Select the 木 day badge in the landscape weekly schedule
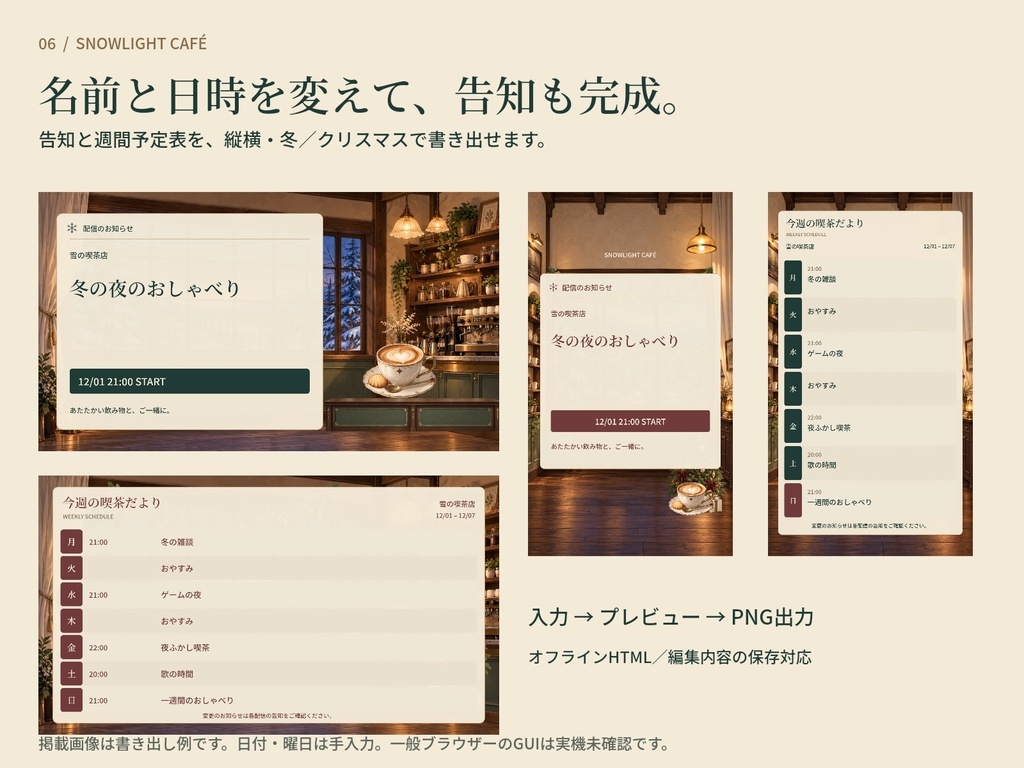 coord(71,621)
